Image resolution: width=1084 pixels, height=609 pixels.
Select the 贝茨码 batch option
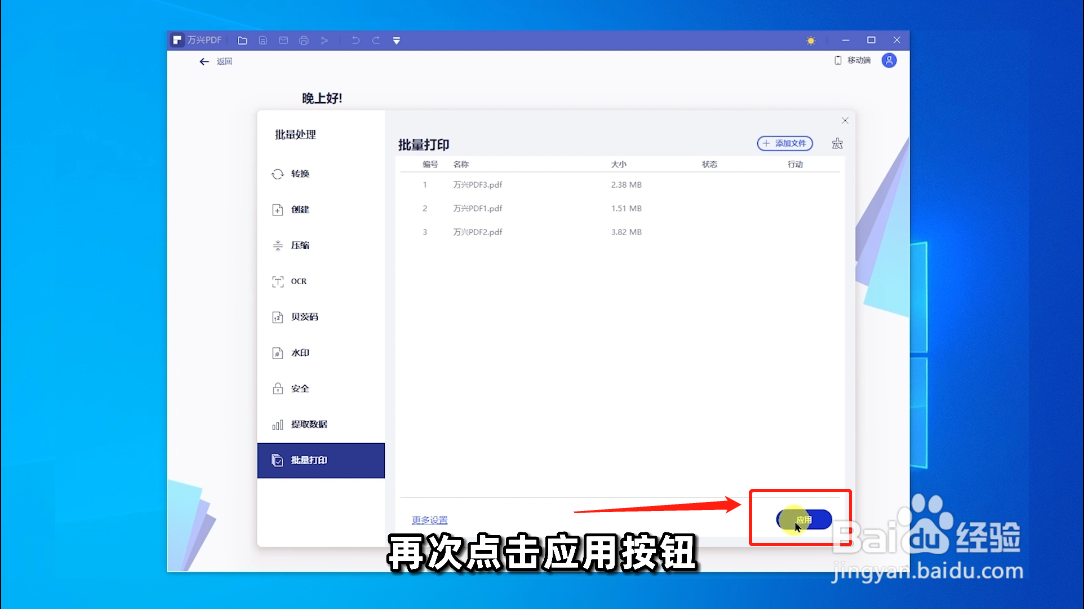pos(321,317)
